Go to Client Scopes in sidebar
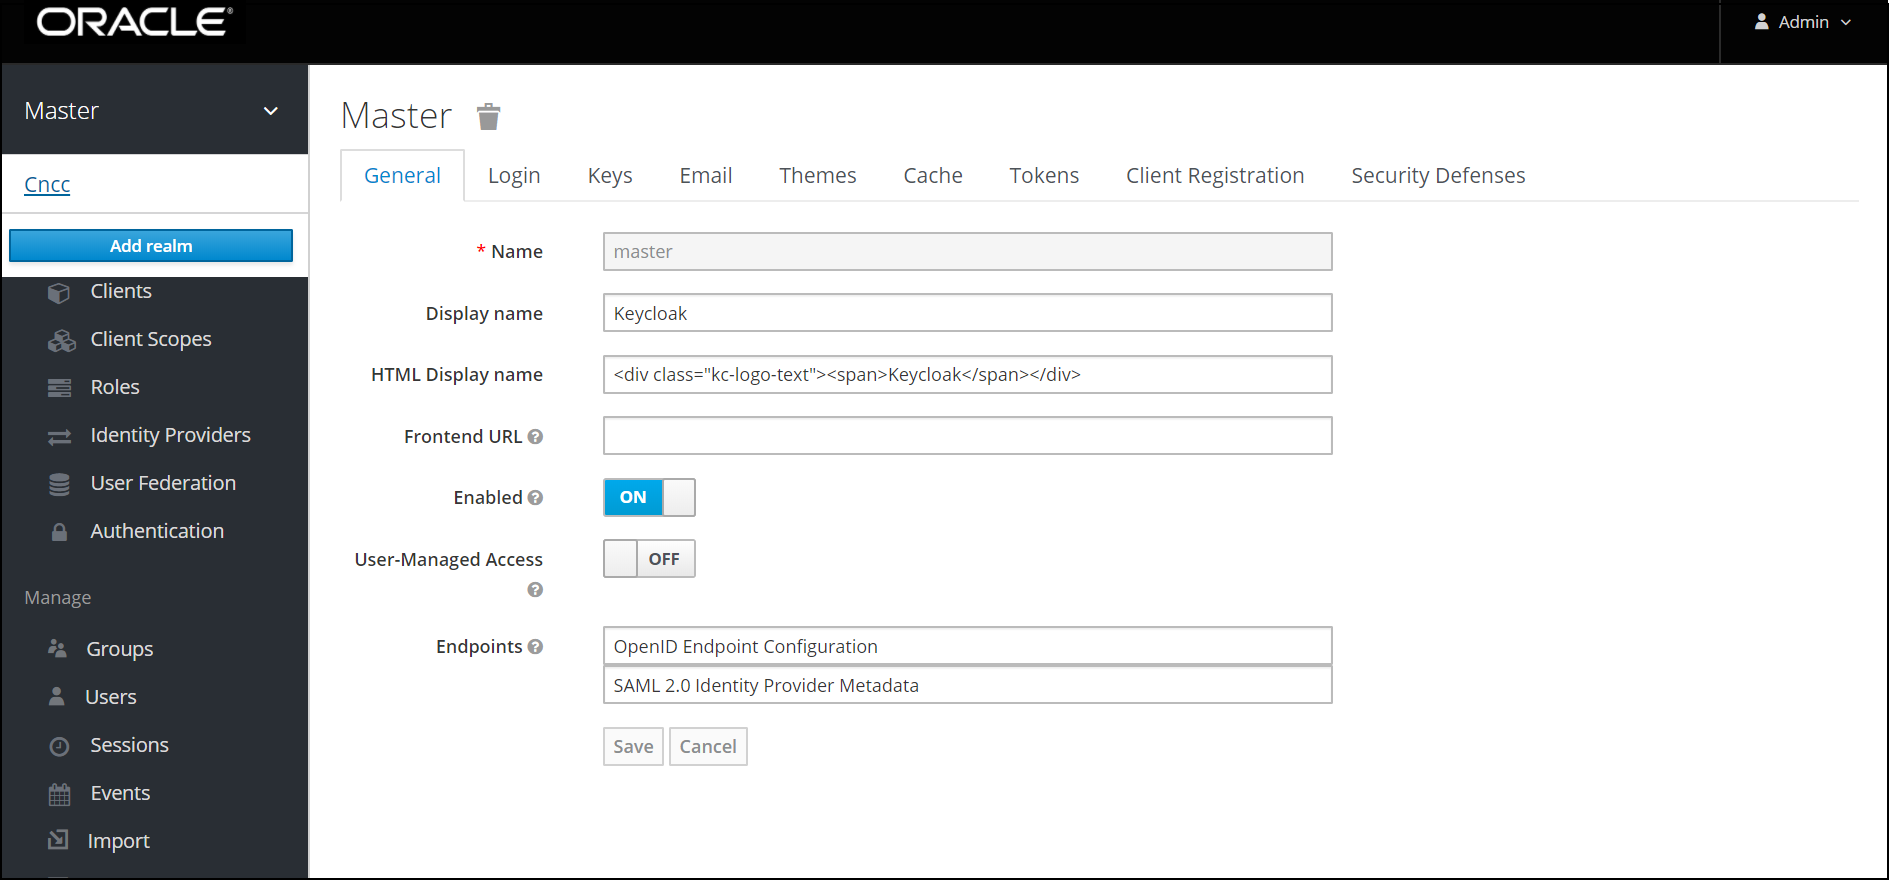 click(x=151, y=339)
